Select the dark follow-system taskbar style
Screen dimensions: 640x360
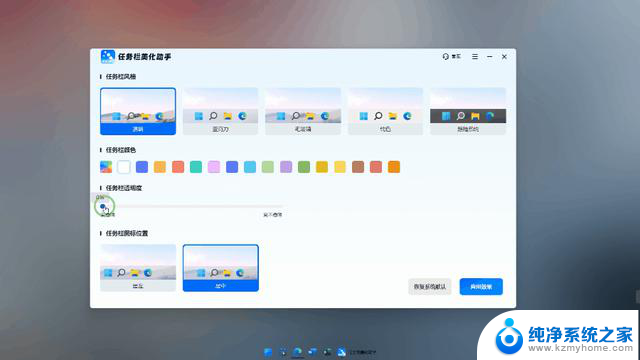point(468,111)
